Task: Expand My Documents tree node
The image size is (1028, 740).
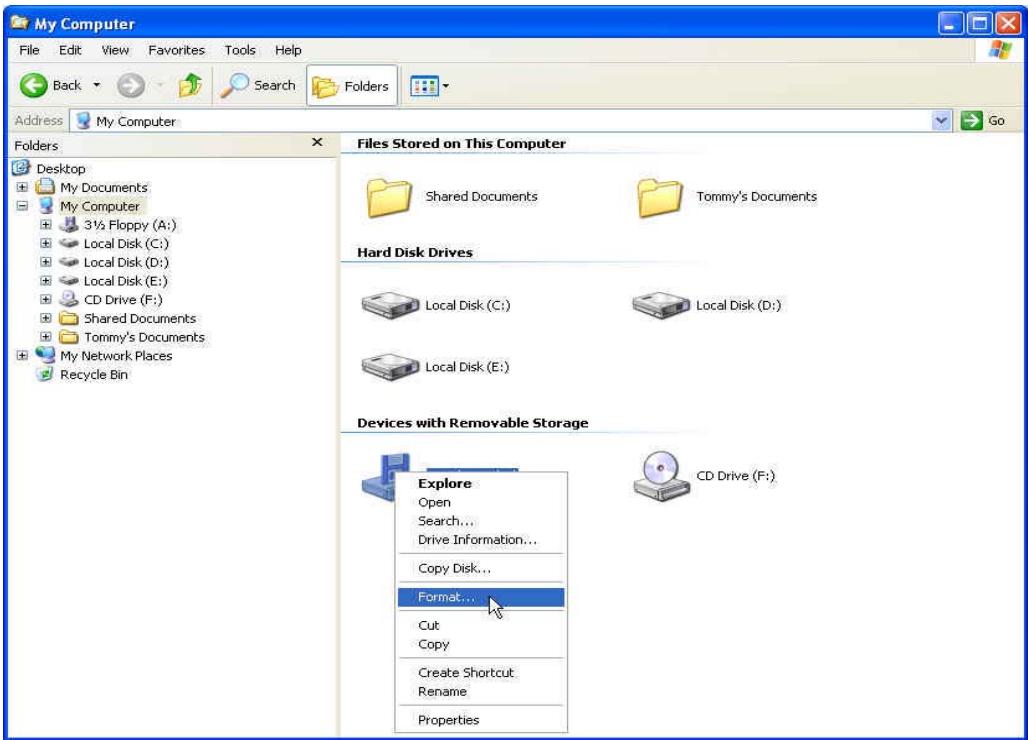Action: [x=22, y=187]
